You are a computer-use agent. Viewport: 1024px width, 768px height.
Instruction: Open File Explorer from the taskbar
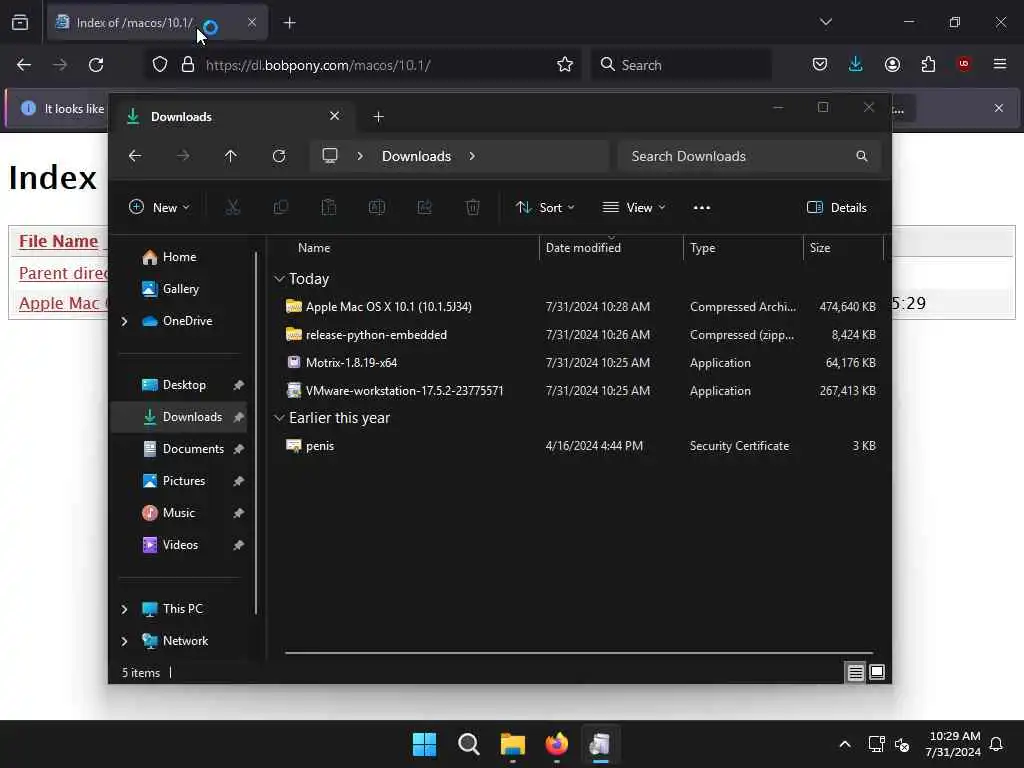(x=513, y=744)
